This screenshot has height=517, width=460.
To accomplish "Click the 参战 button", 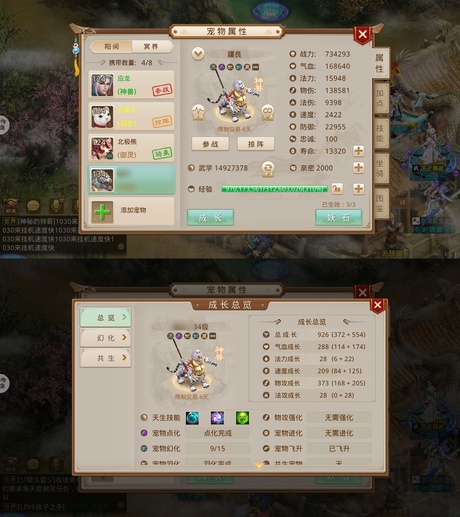I will 210,144.
